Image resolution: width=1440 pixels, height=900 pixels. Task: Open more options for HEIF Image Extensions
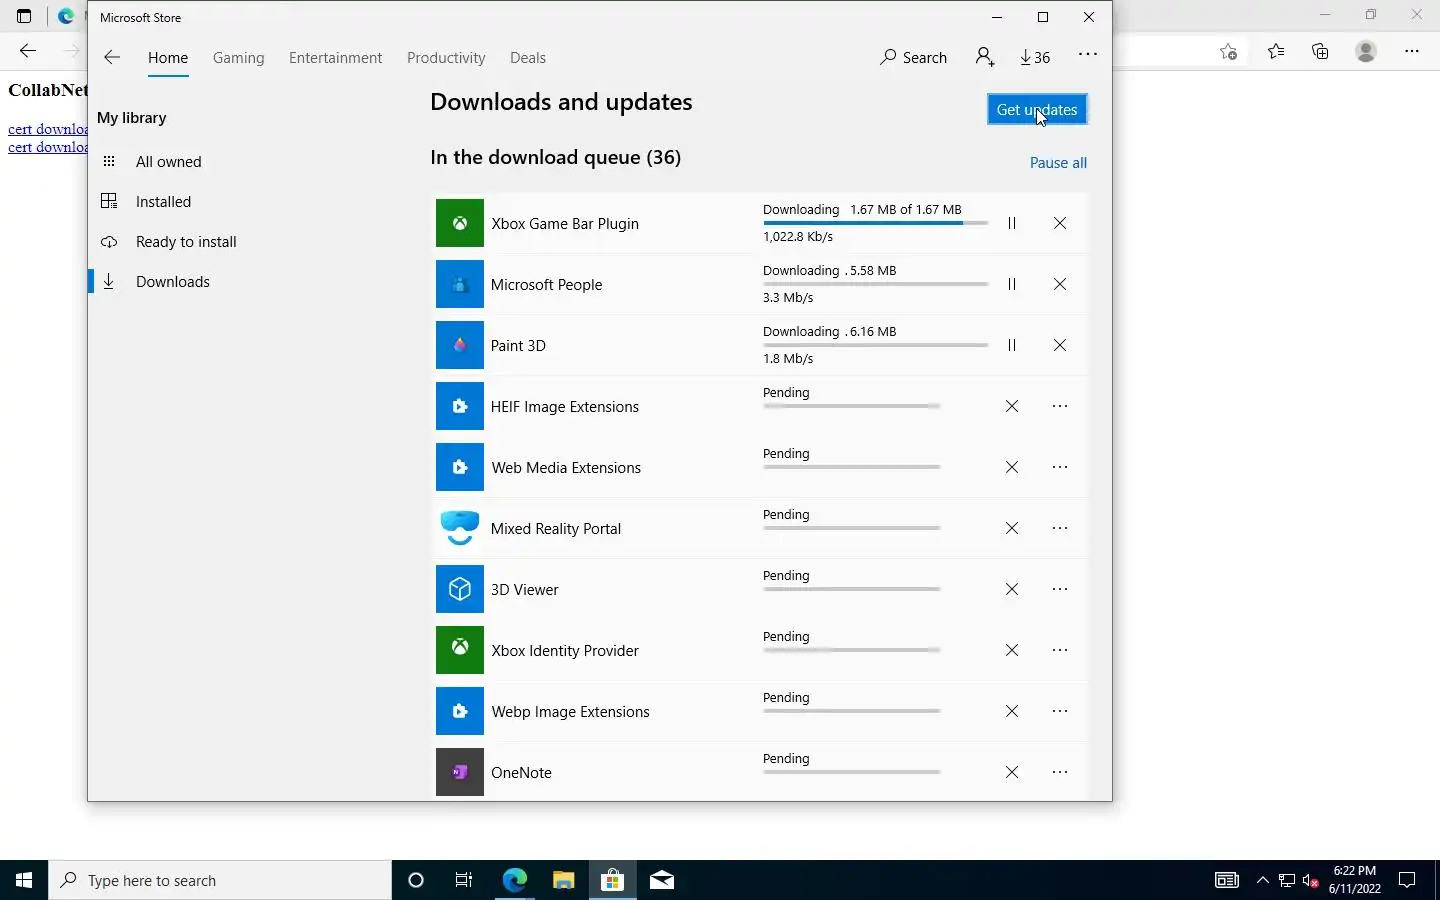coord(1060,407)
